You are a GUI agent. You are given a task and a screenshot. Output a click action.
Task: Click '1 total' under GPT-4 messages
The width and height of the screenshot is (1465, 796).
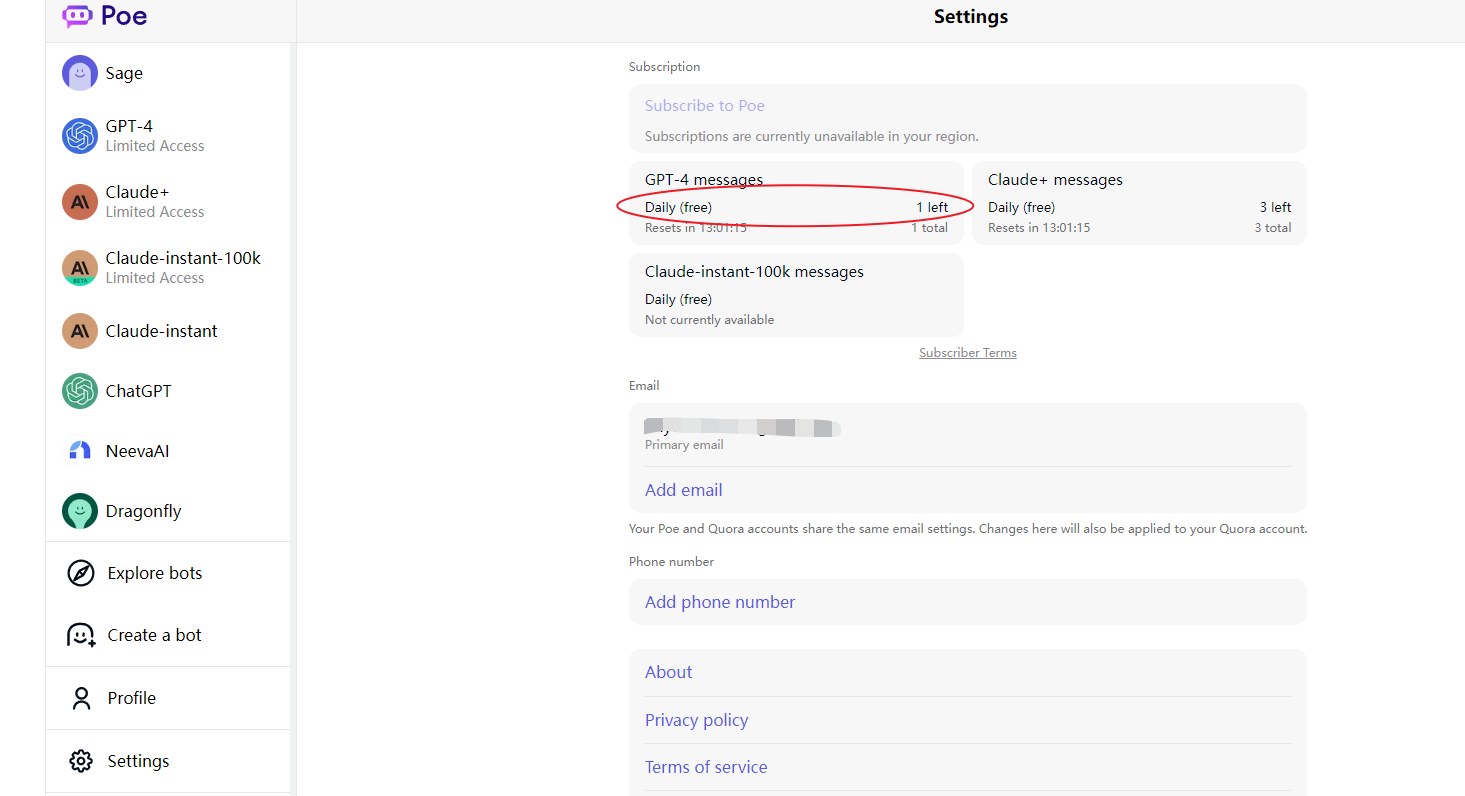point(930,228)
